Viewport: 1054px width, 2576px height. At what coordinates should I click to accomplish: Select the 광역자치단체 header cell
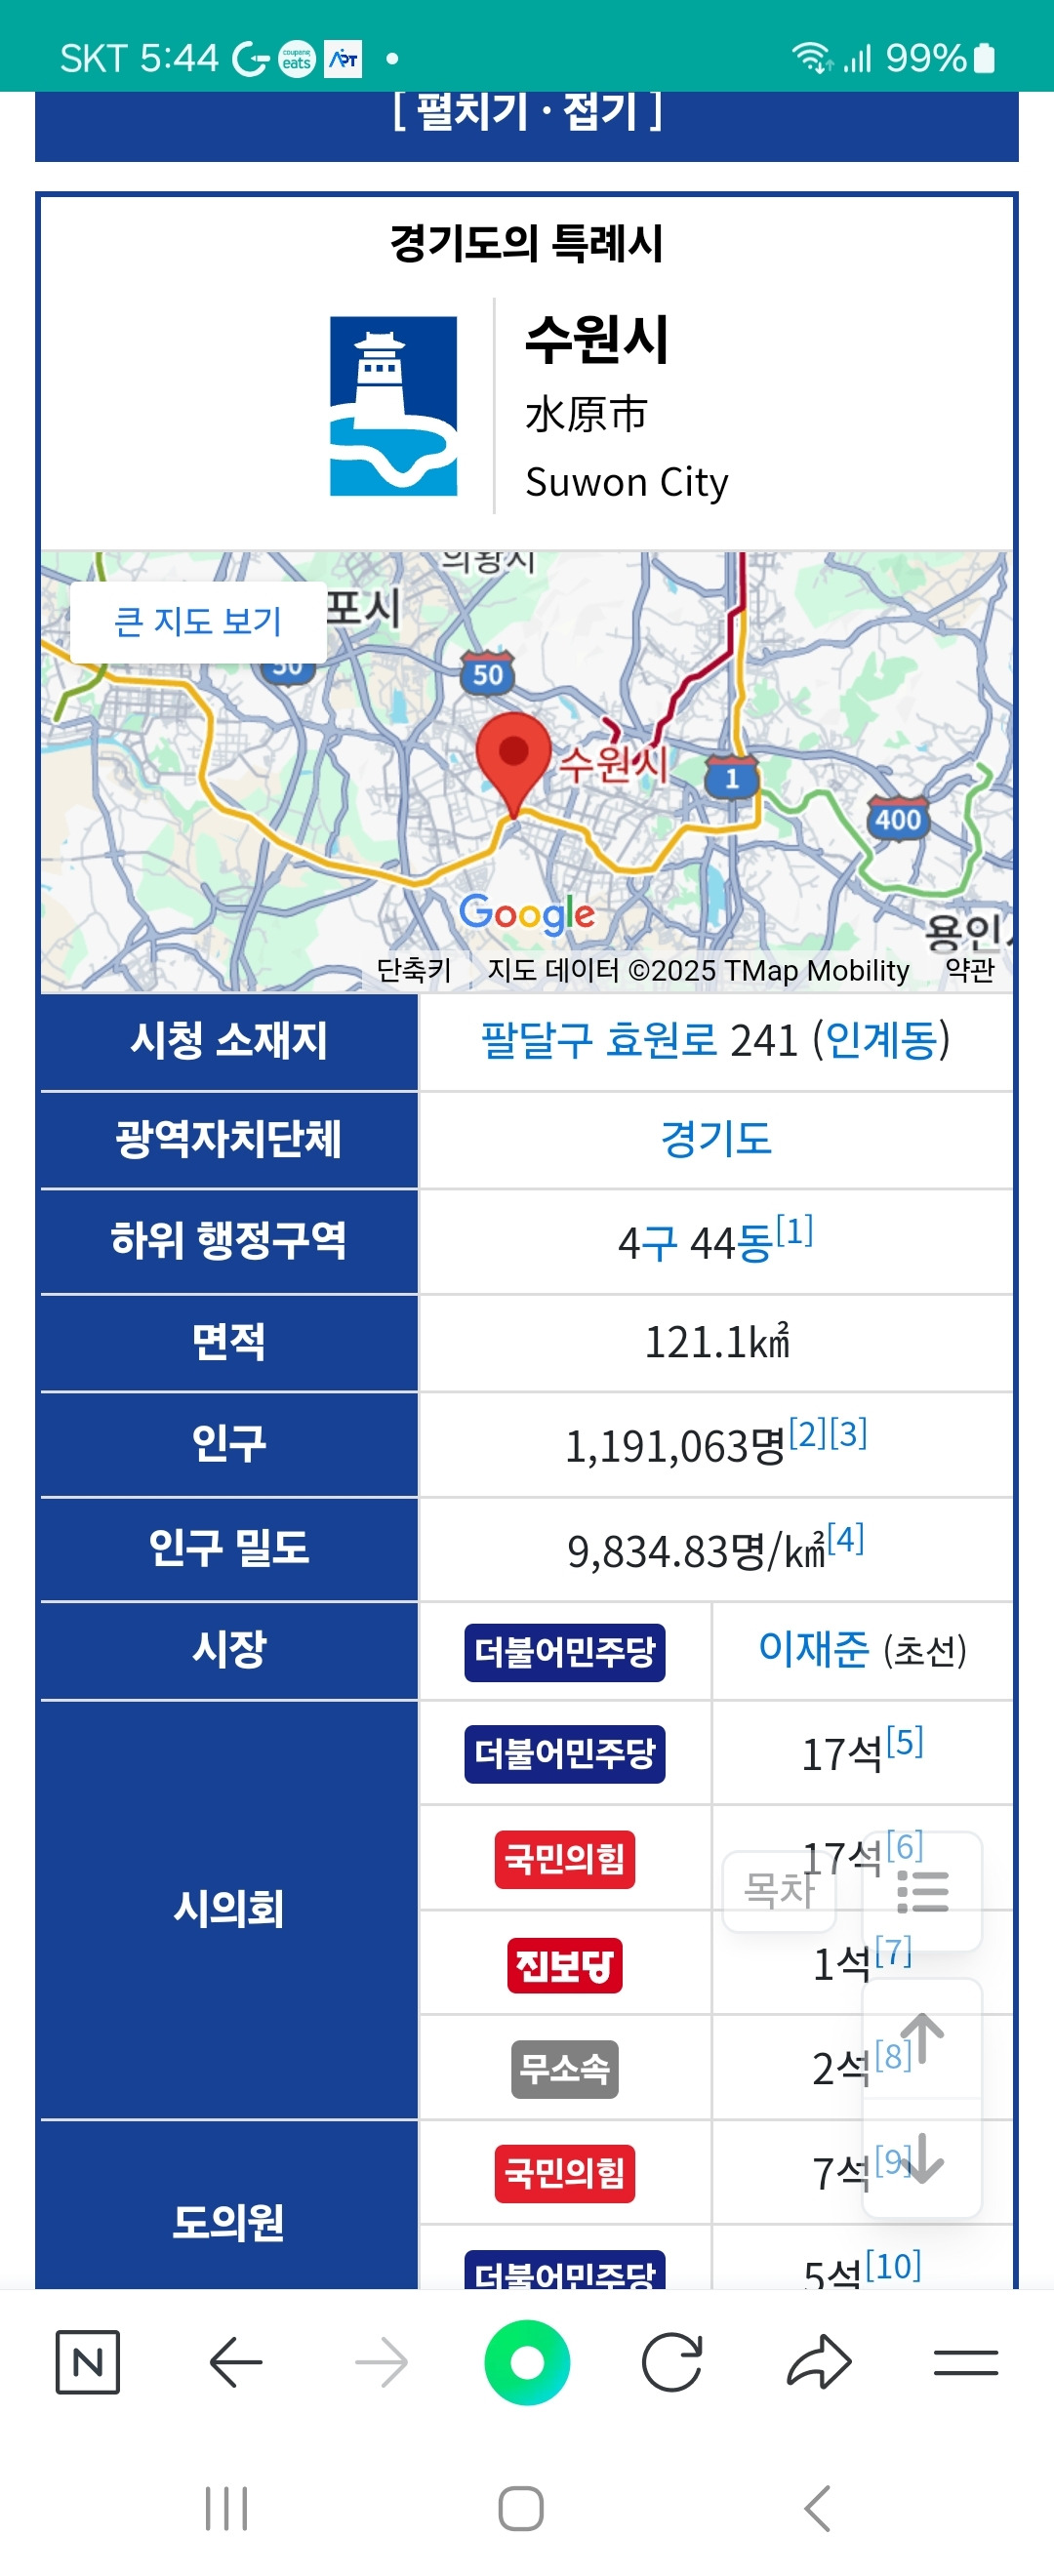click(x=228, y=1139)
